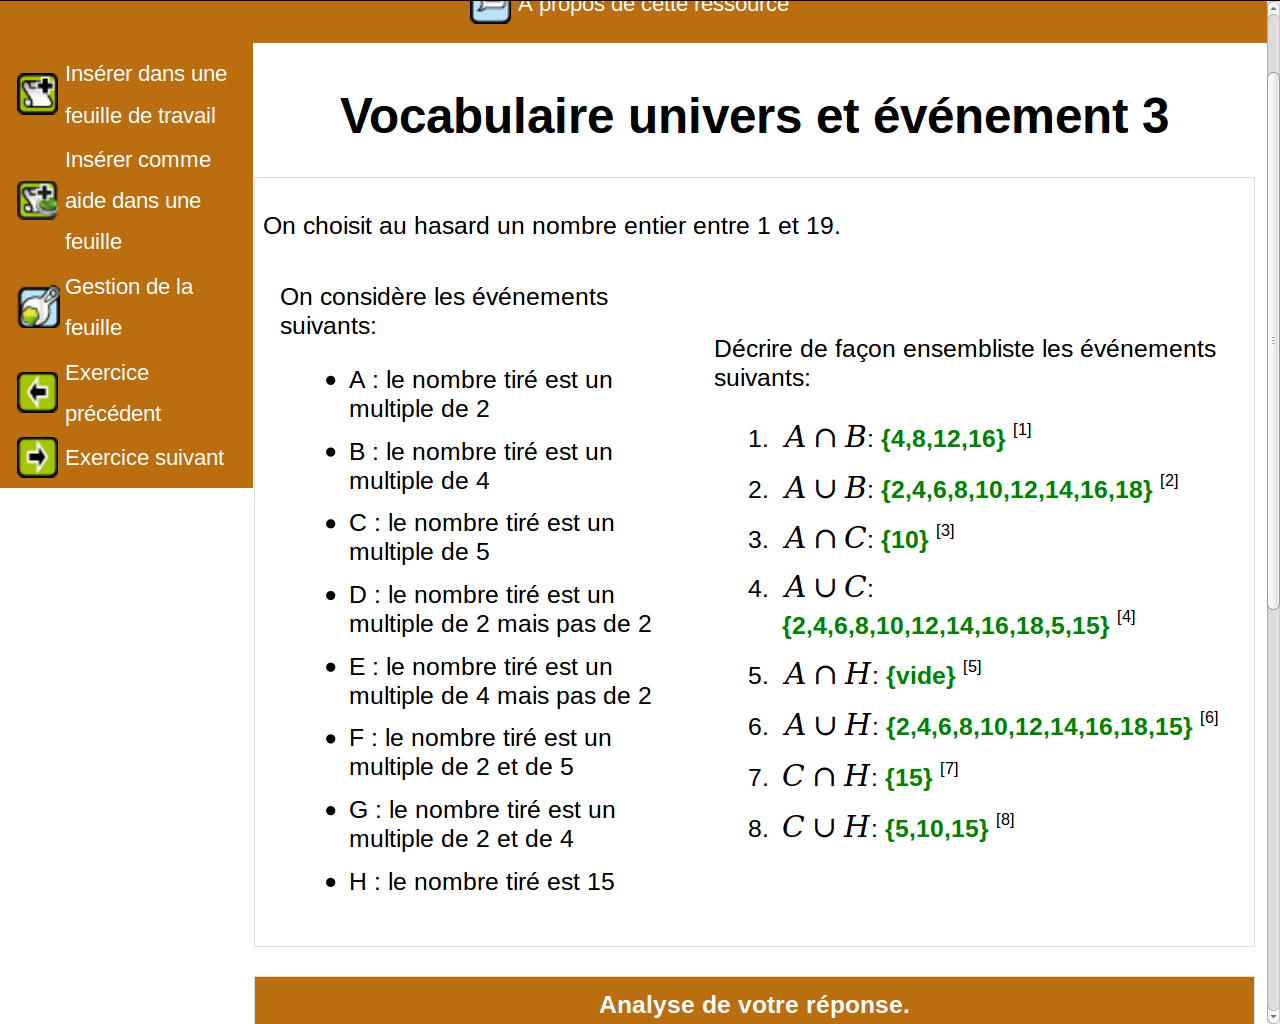
Task: Click the answer {2,4,6,8,10,12,14,16,18}
Action: tap(1017, 490)
